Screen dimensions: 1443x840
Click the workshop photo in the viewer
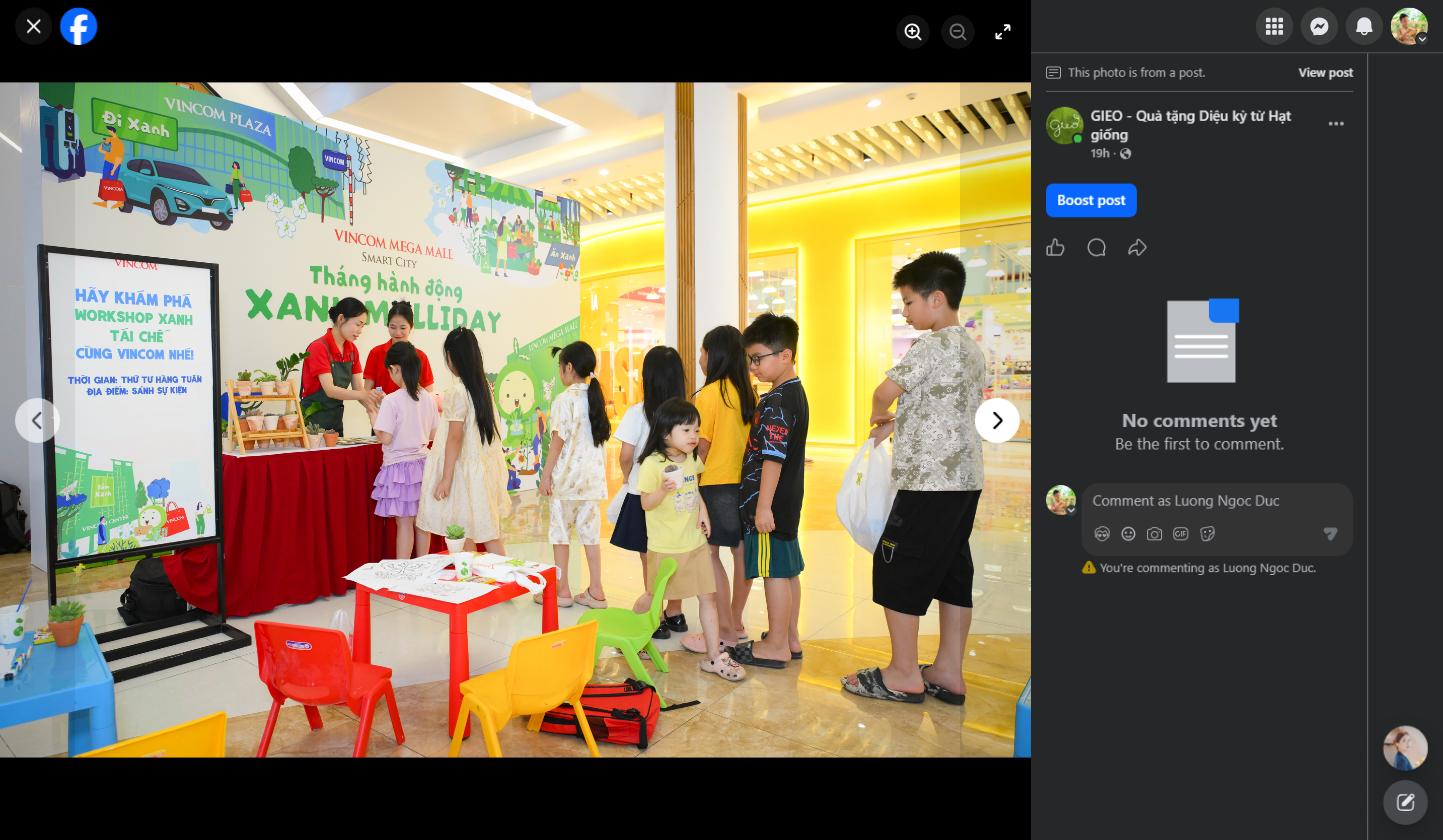pyautogui.click(x=515, y=420)
